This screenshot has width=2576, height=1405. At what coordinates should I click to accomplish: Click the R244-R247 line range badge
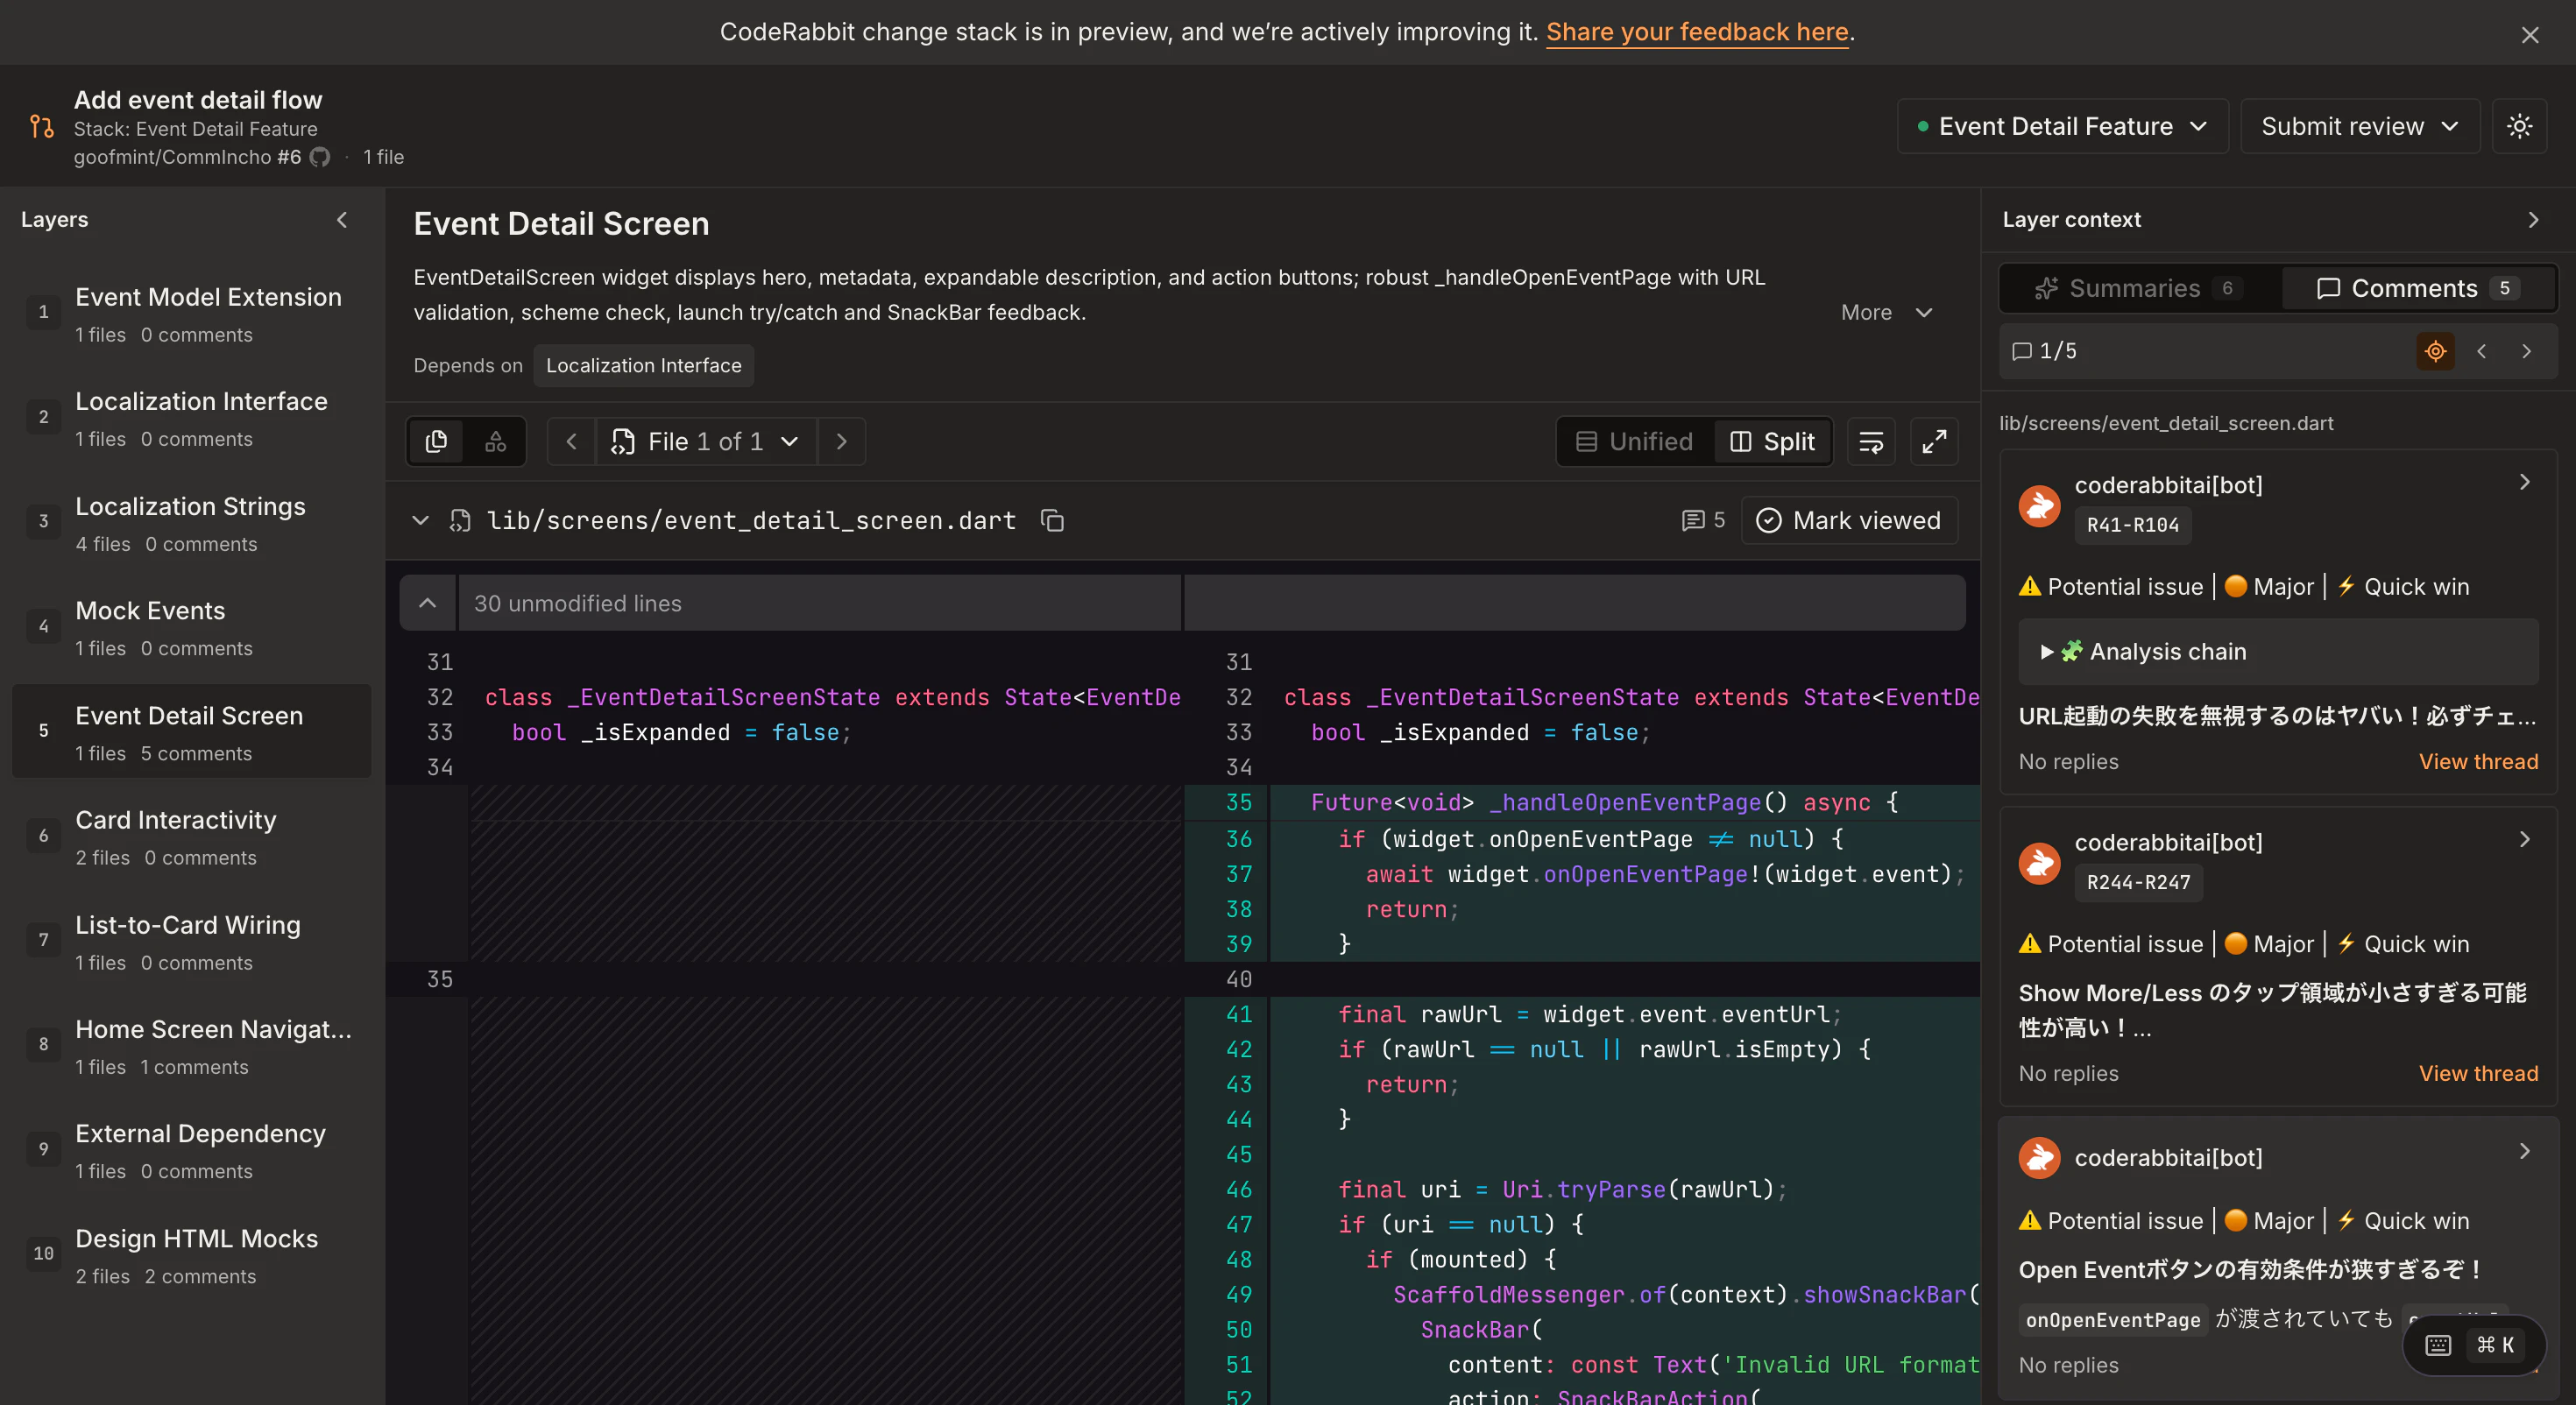click(x=2138, y=882)
